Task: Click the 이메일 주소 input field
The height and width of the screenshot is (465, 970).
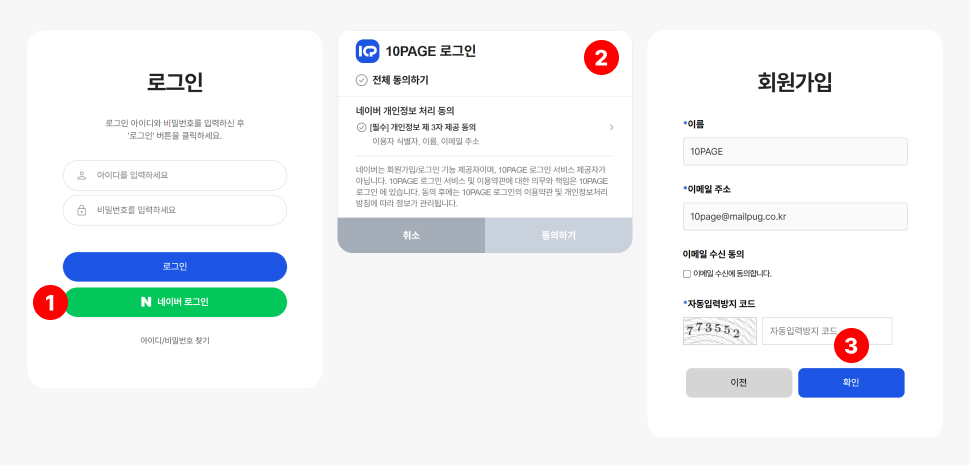Action: pyautogui.click(x=794, y=216)
